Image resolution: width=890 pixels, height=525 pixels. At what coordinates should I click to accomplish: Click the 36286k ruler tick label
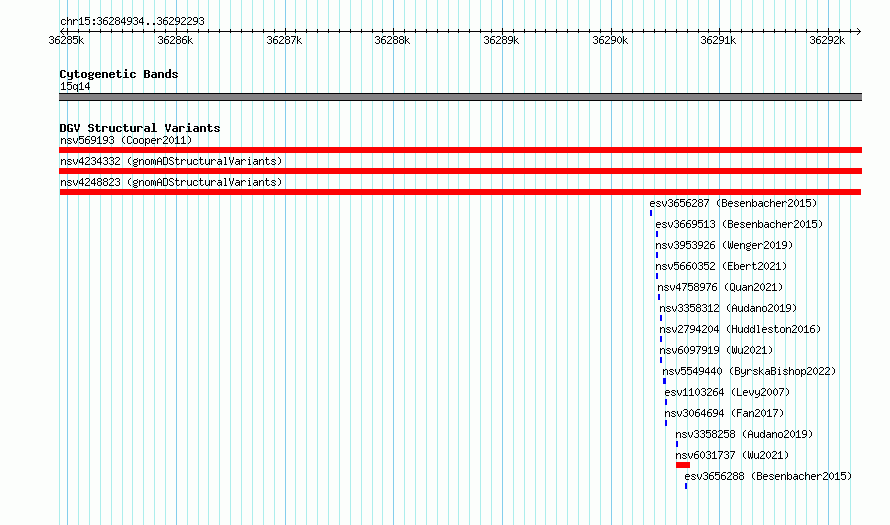[175, 40]
